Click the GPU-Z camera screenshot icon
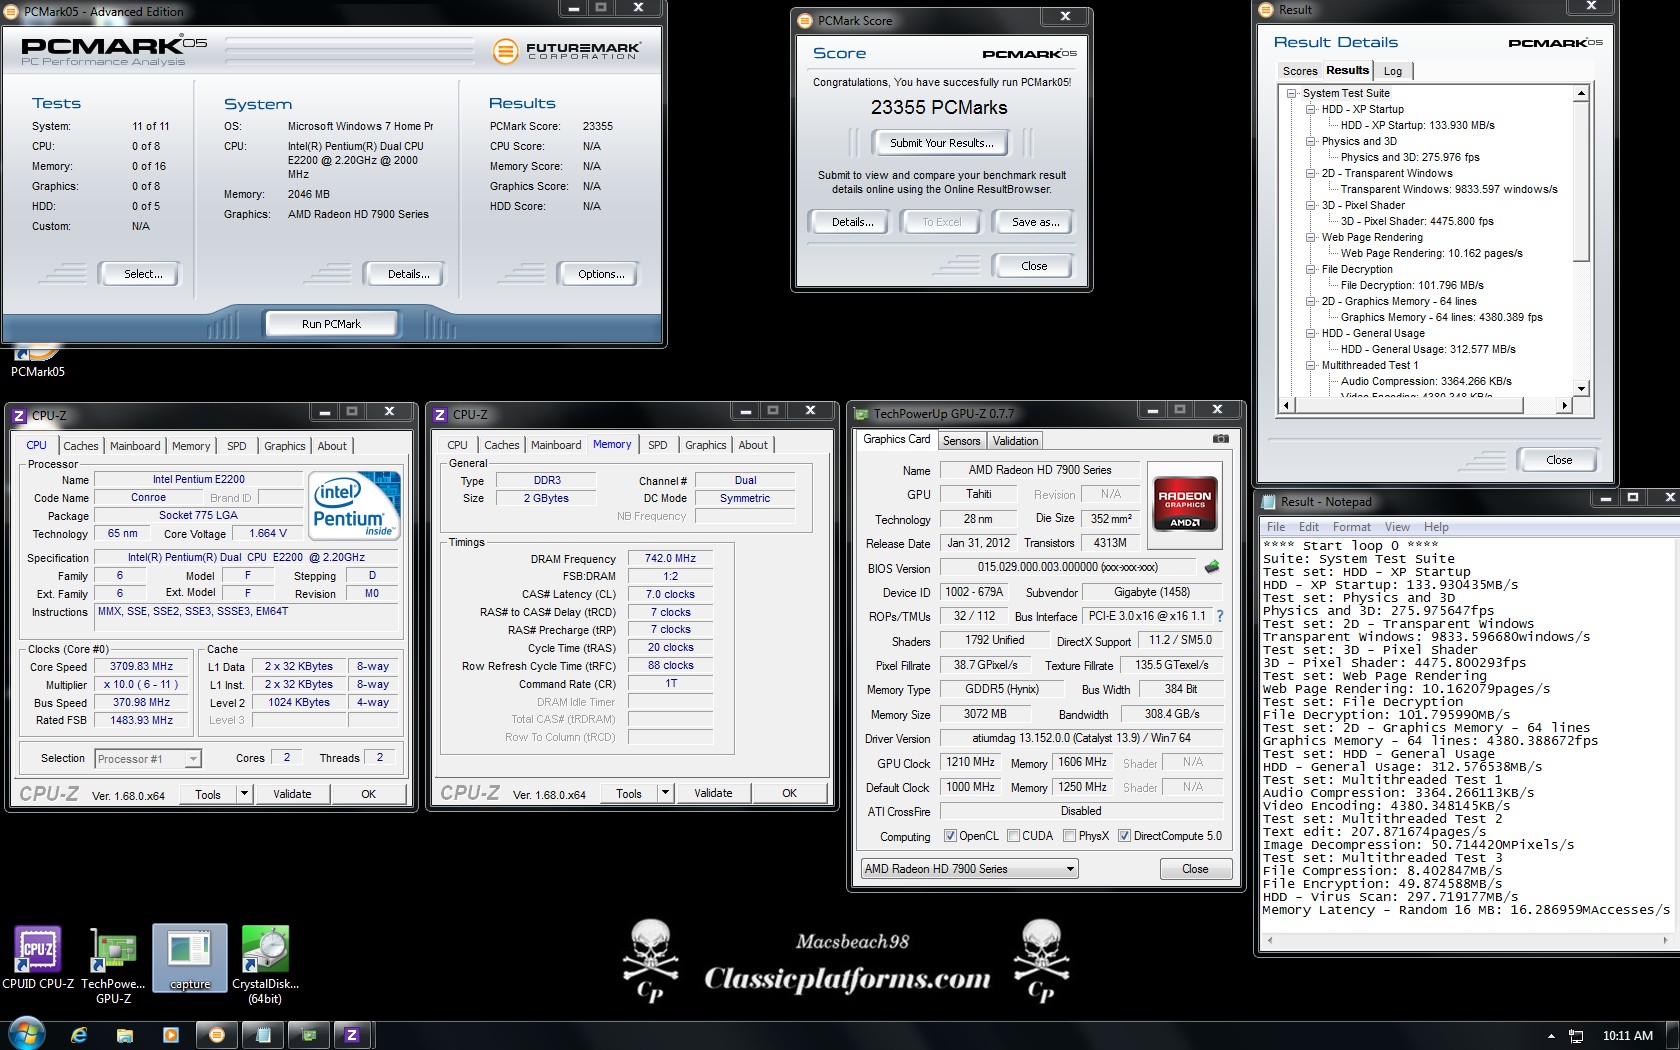This screenshot has width=1680, height=1050. pos(1220,439)
